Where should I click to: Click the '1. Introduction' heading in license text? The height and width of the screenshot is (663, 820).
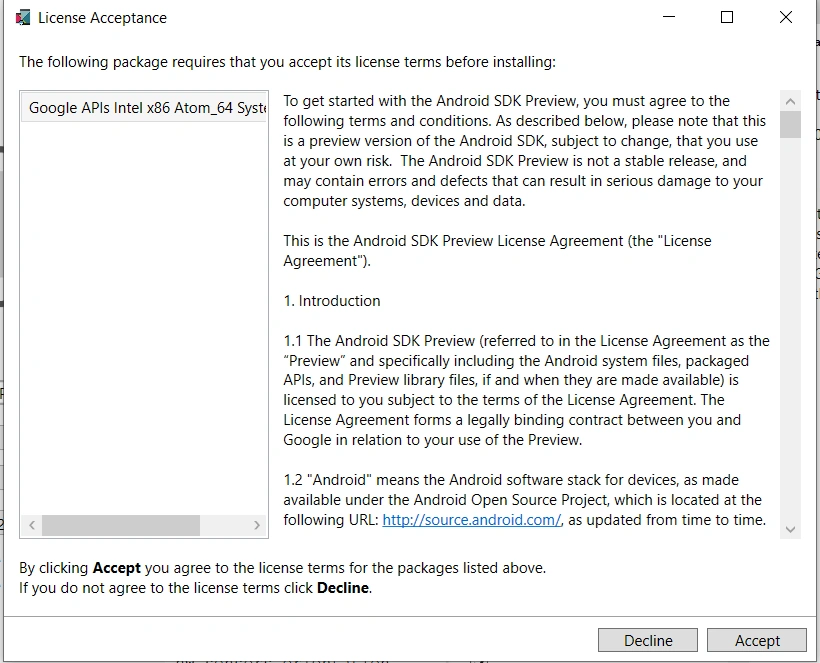(332, 301)
